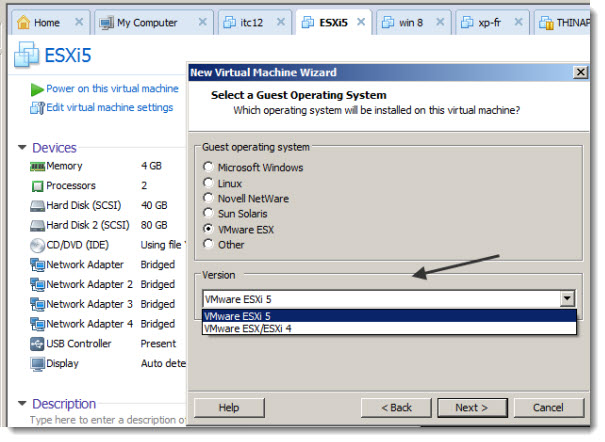Click the Home tab house icon
The height and width of the screenshot is (442, 605).
[x=23, y=22]
